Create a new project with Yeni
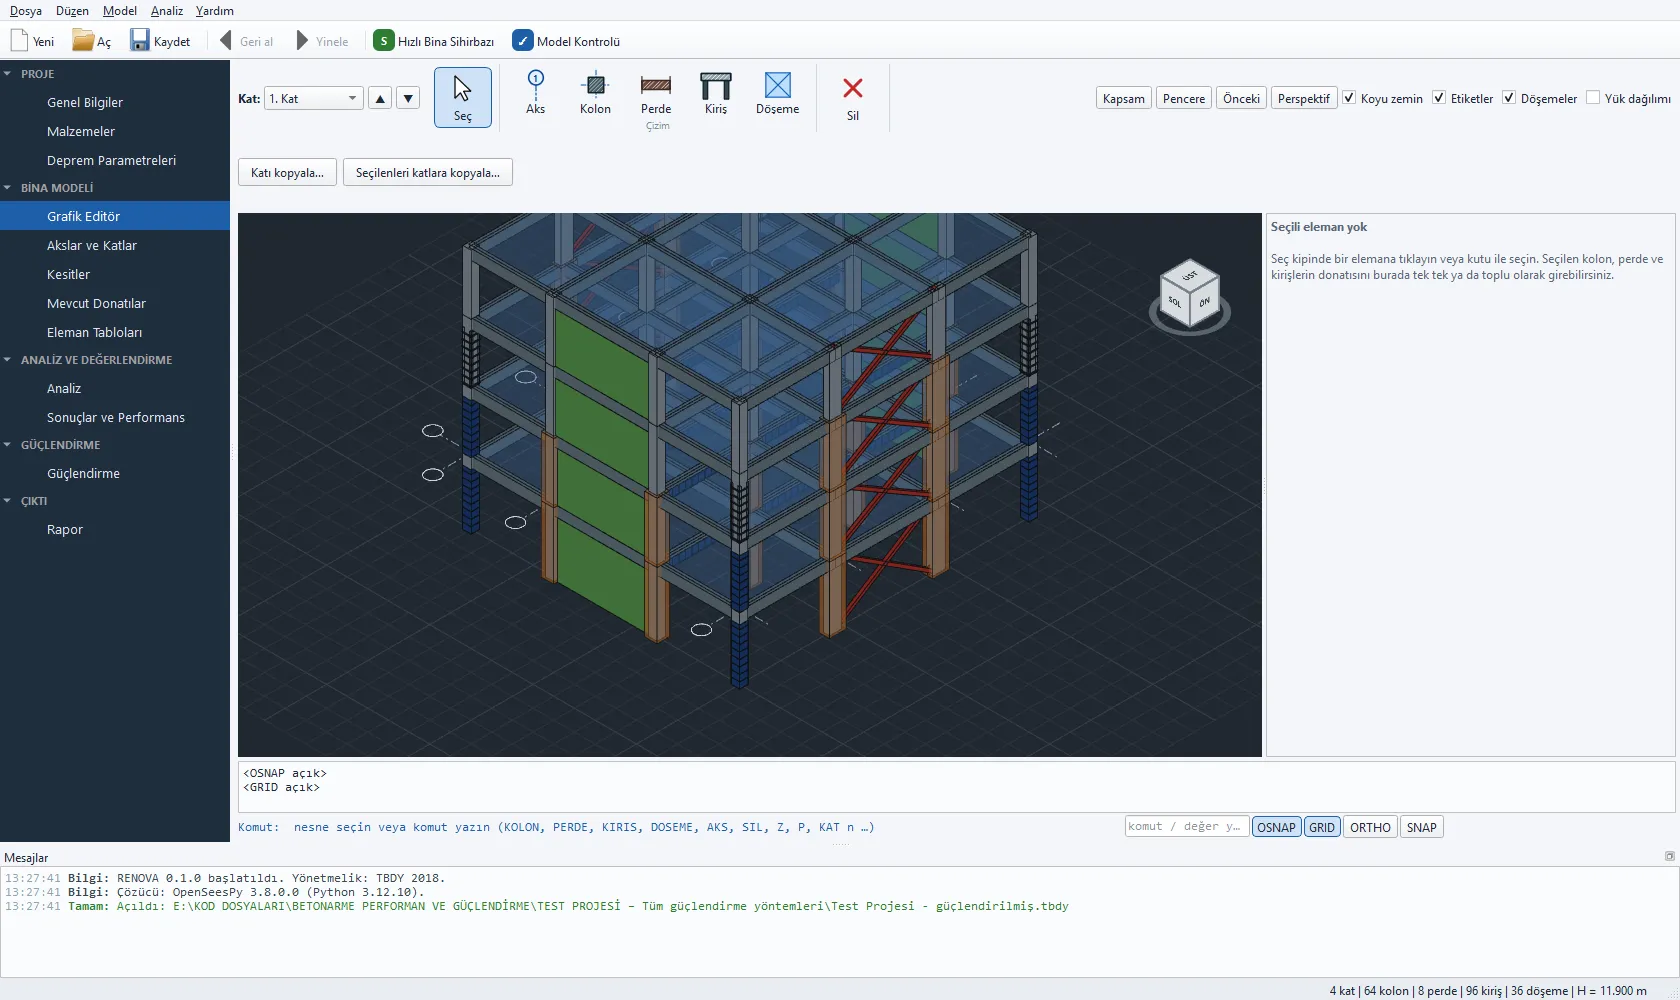This screenshot has height=1000, width=1680. 33,41
